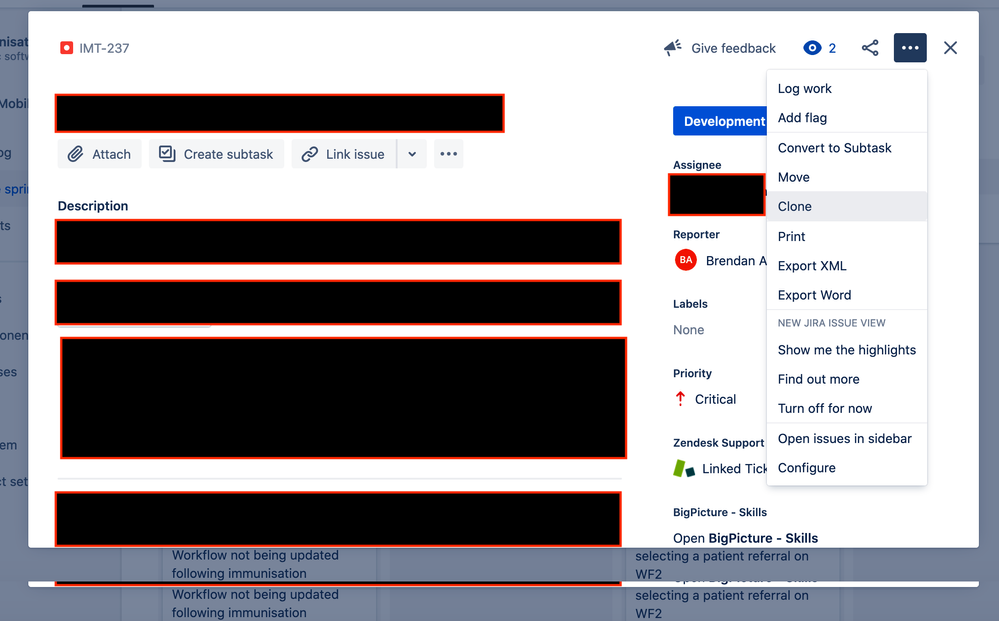999x621 pixels.
Task: Click the Priority field label
Action: point(692,373)
